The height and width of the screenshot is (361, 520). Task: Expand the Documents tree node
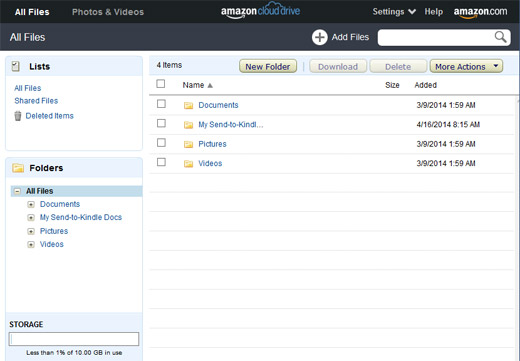point(31,204)
